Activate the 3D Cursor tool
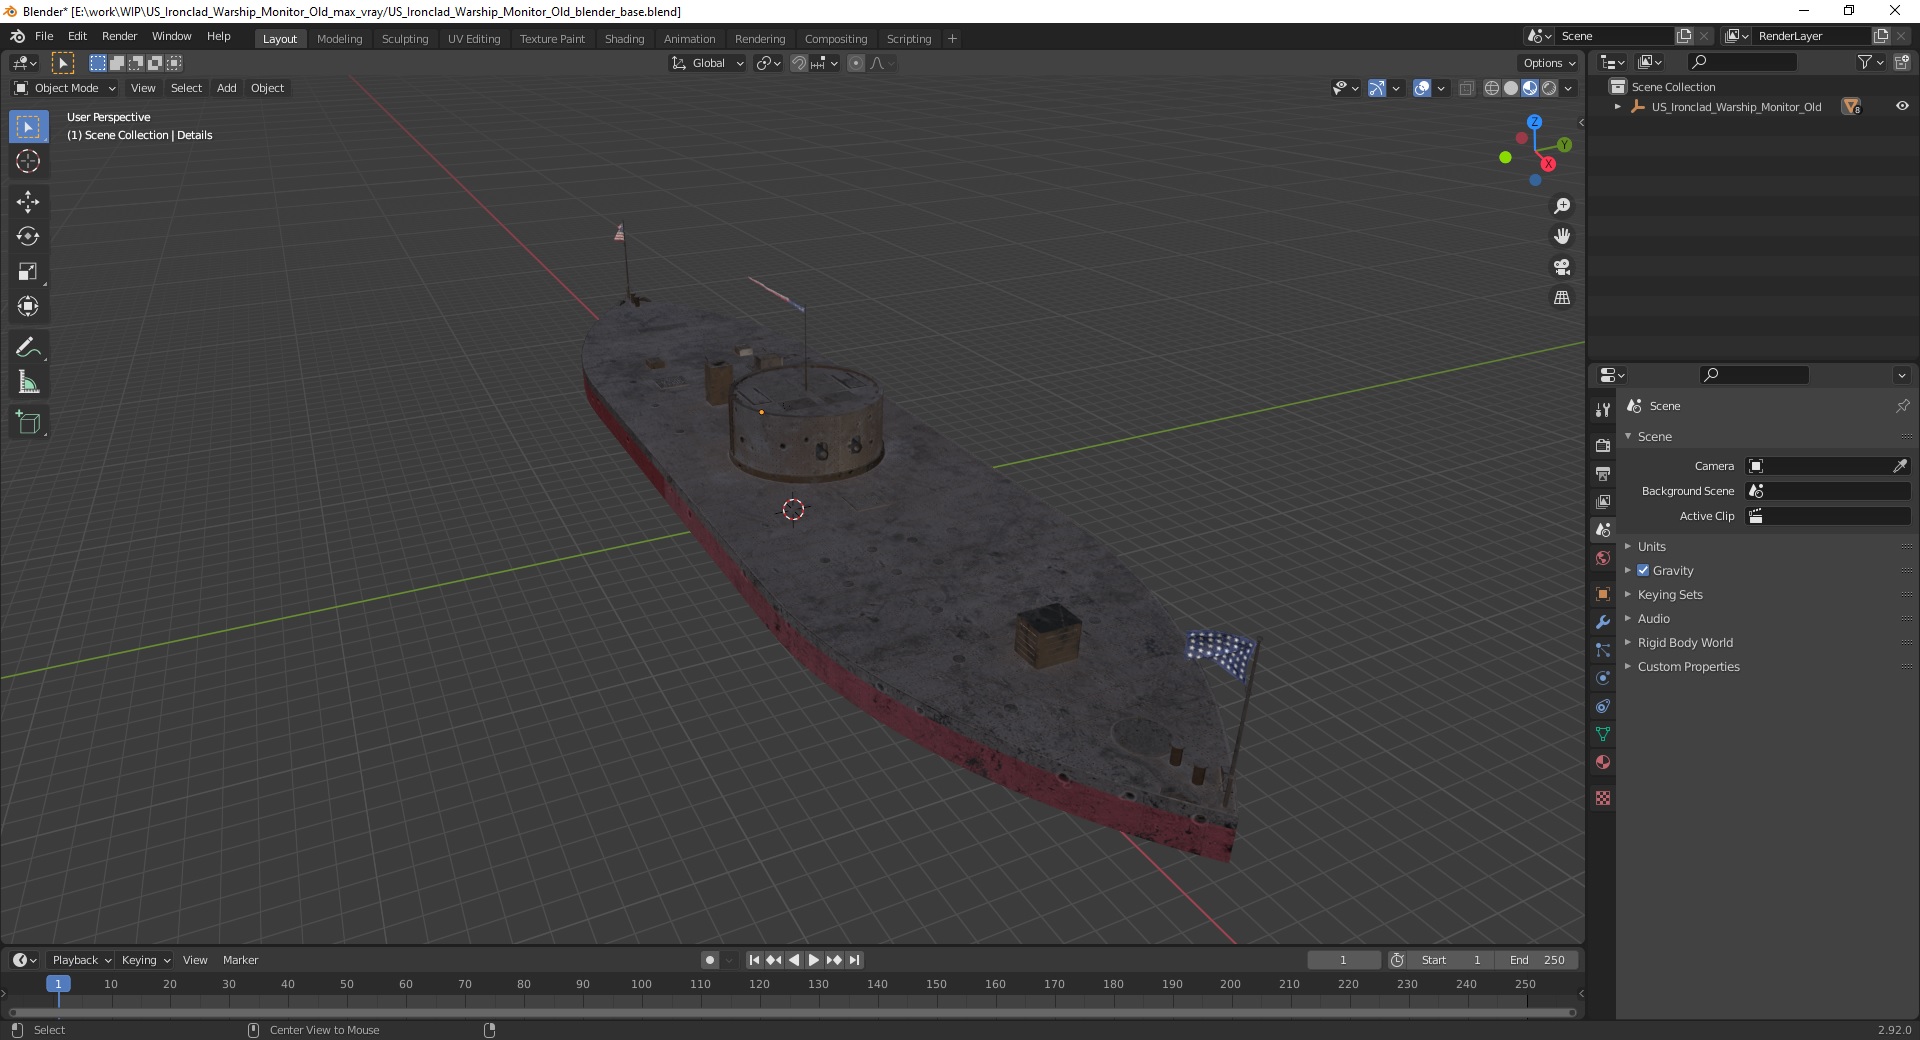 pyautogui.click(x=28, y=162)
